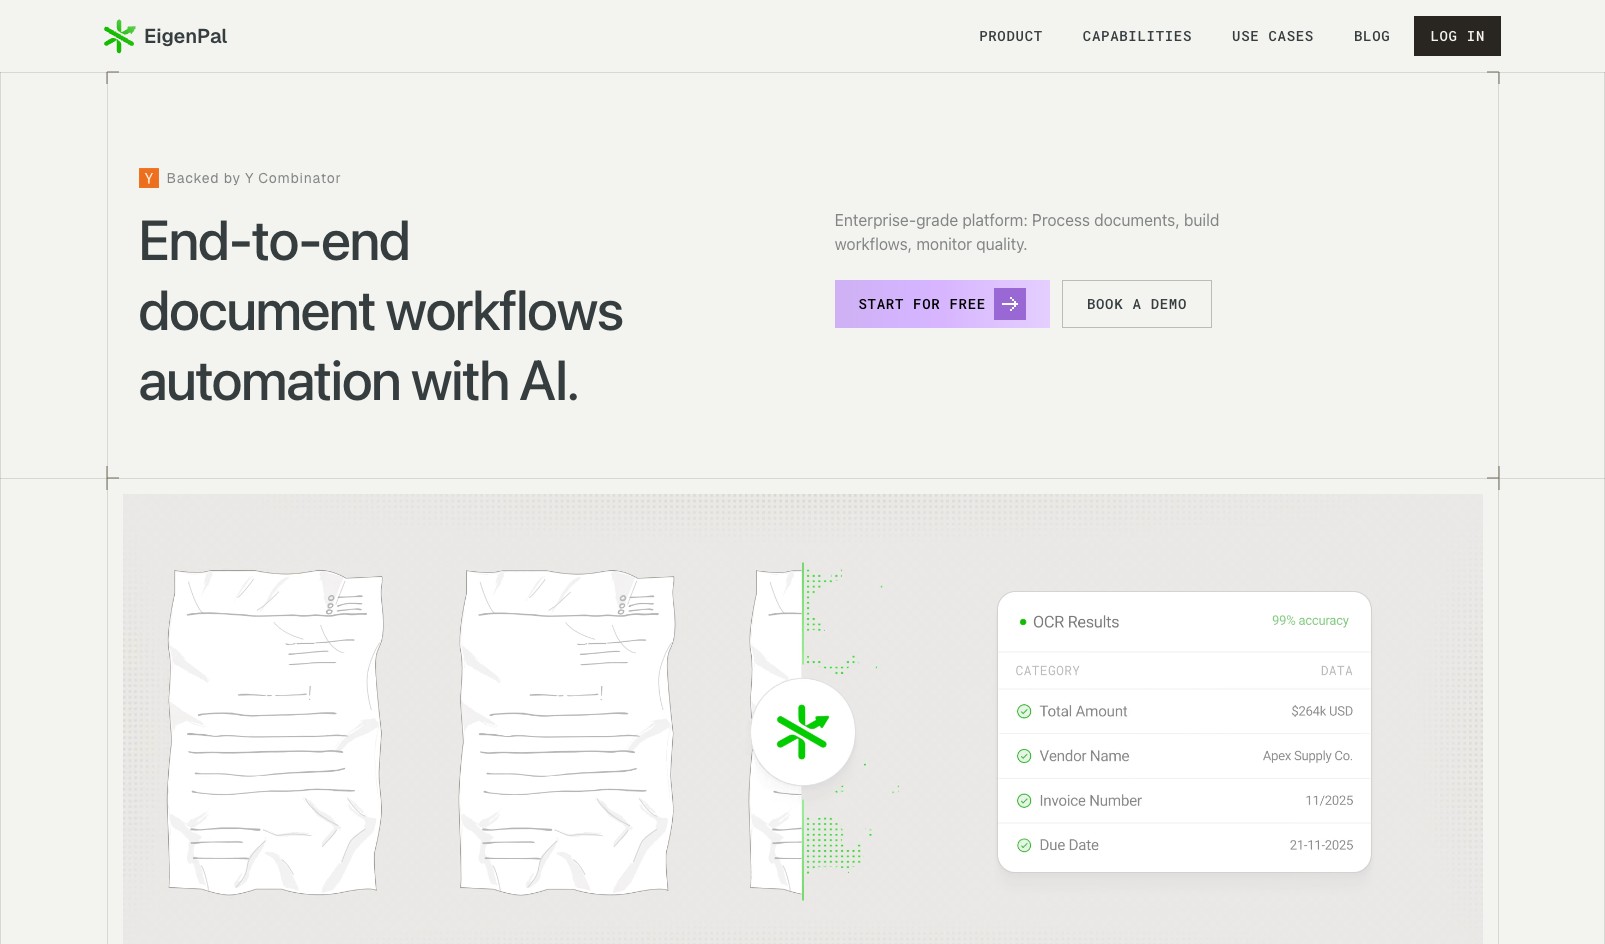Toggle the Due Date row verification check
The height and width of the screenshot is (944, 1605).
pos(1024,845)
